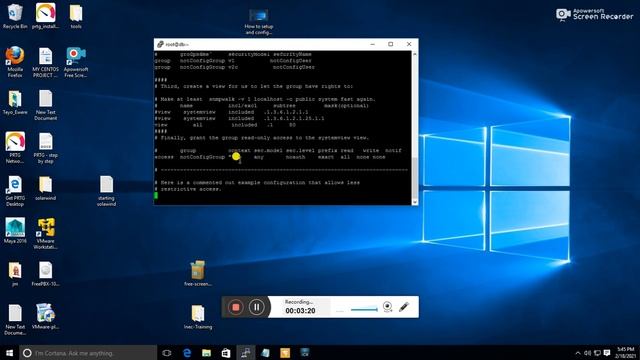Stop the screen recording

pyautogui.click(x=236, y=307)
